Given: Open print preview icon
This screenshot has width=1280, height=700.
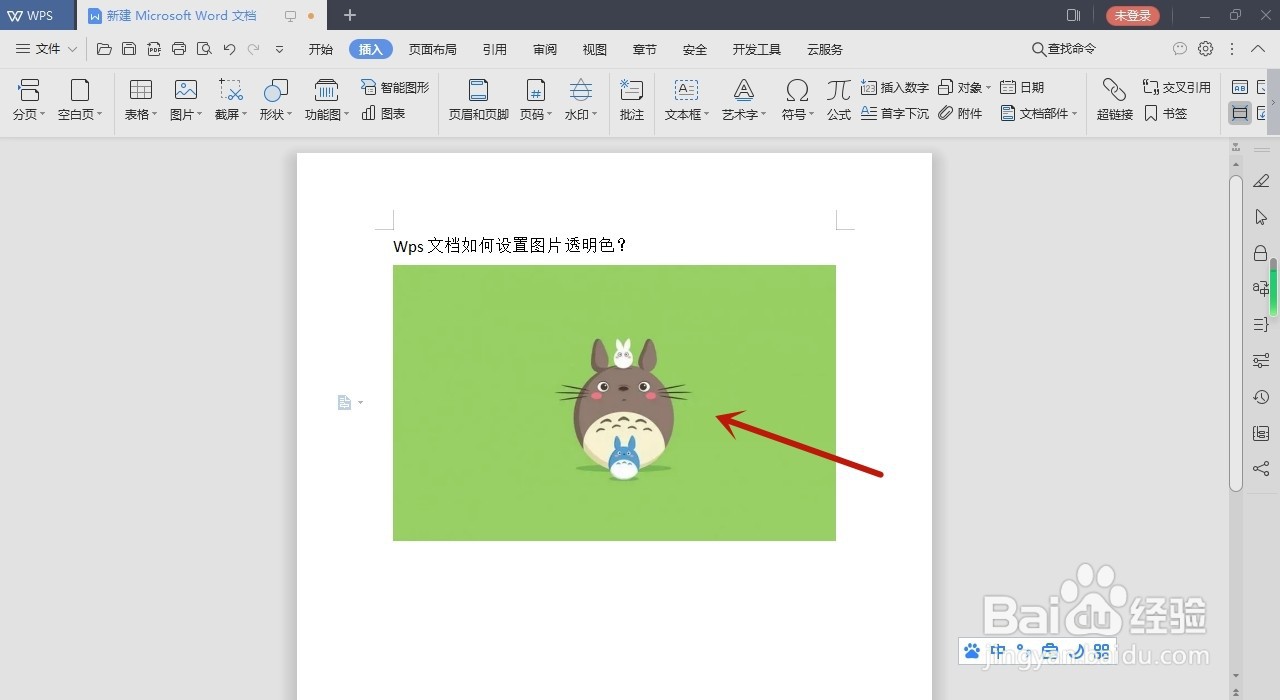Looking at the screenshot, I should point(204,49).
